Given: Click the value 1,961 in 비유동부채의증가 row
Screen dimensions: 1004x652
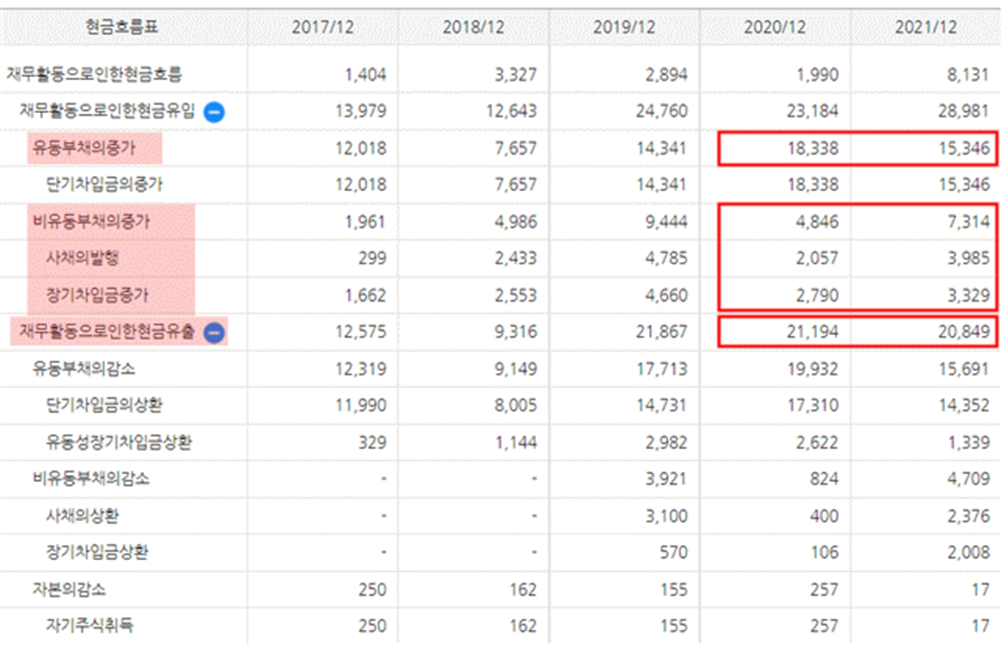Looking at the screenshot, I should [x=366, y=222].
